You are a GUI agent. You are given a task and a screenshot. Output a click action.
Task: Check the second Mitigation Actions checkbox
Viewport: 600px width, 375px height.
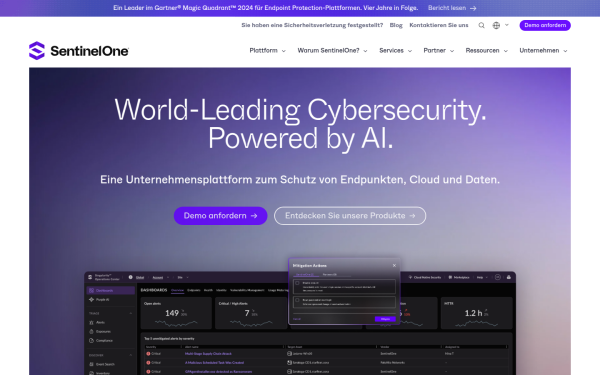coord(297,300)
